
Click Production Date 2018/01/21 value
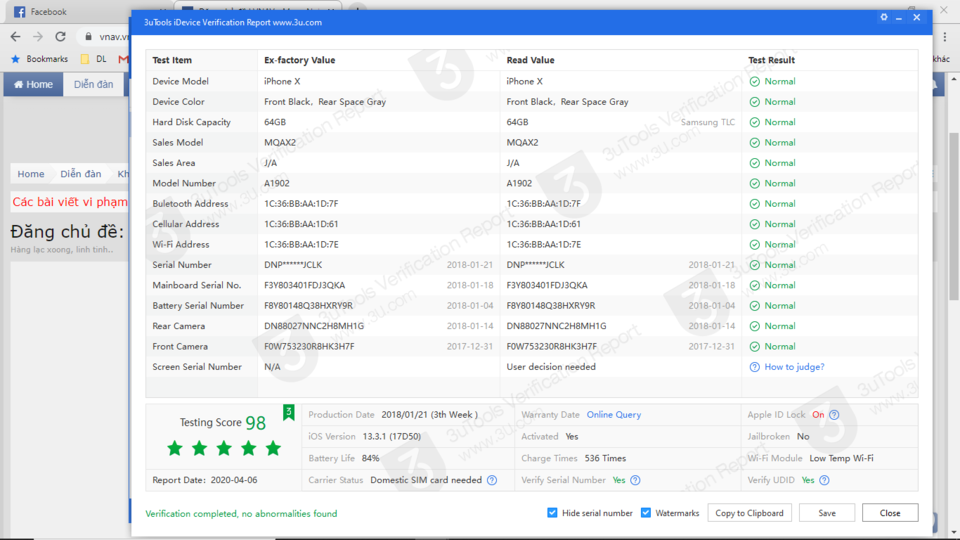point(429,414)
